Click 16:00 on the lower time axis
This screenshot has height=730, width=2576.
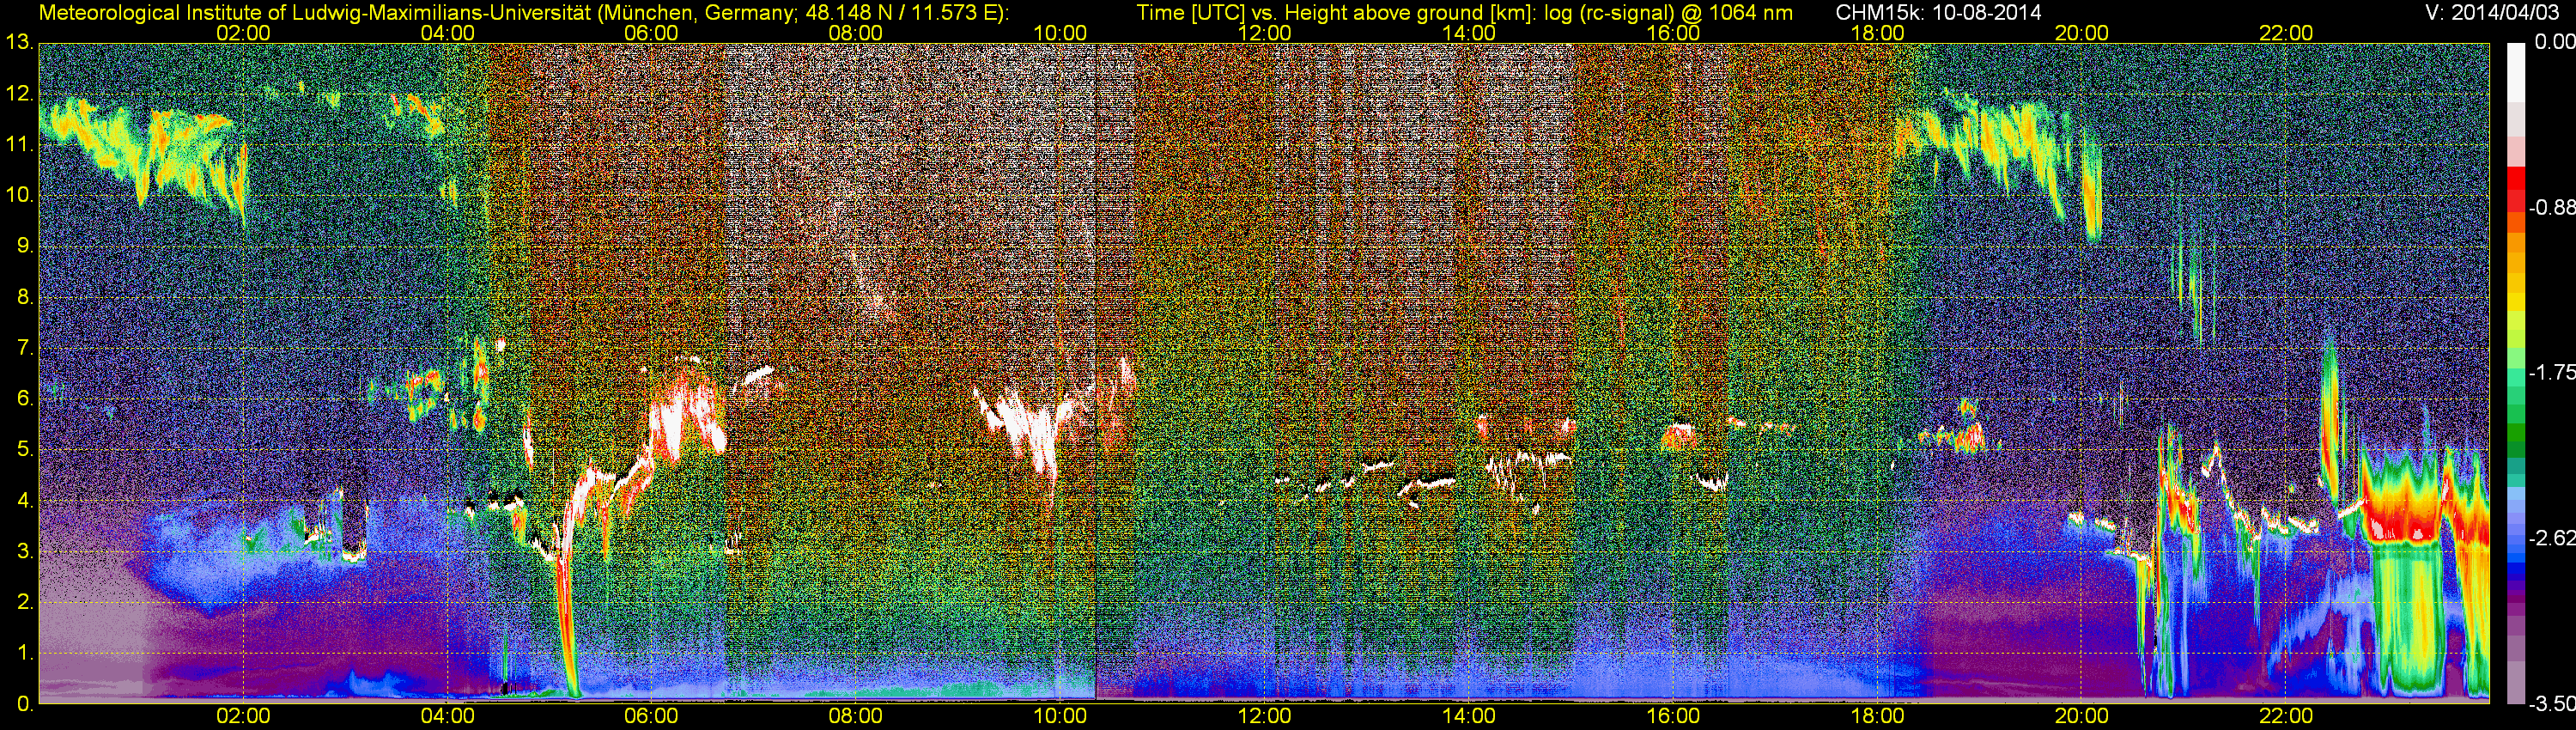[x=1673, y=716]
